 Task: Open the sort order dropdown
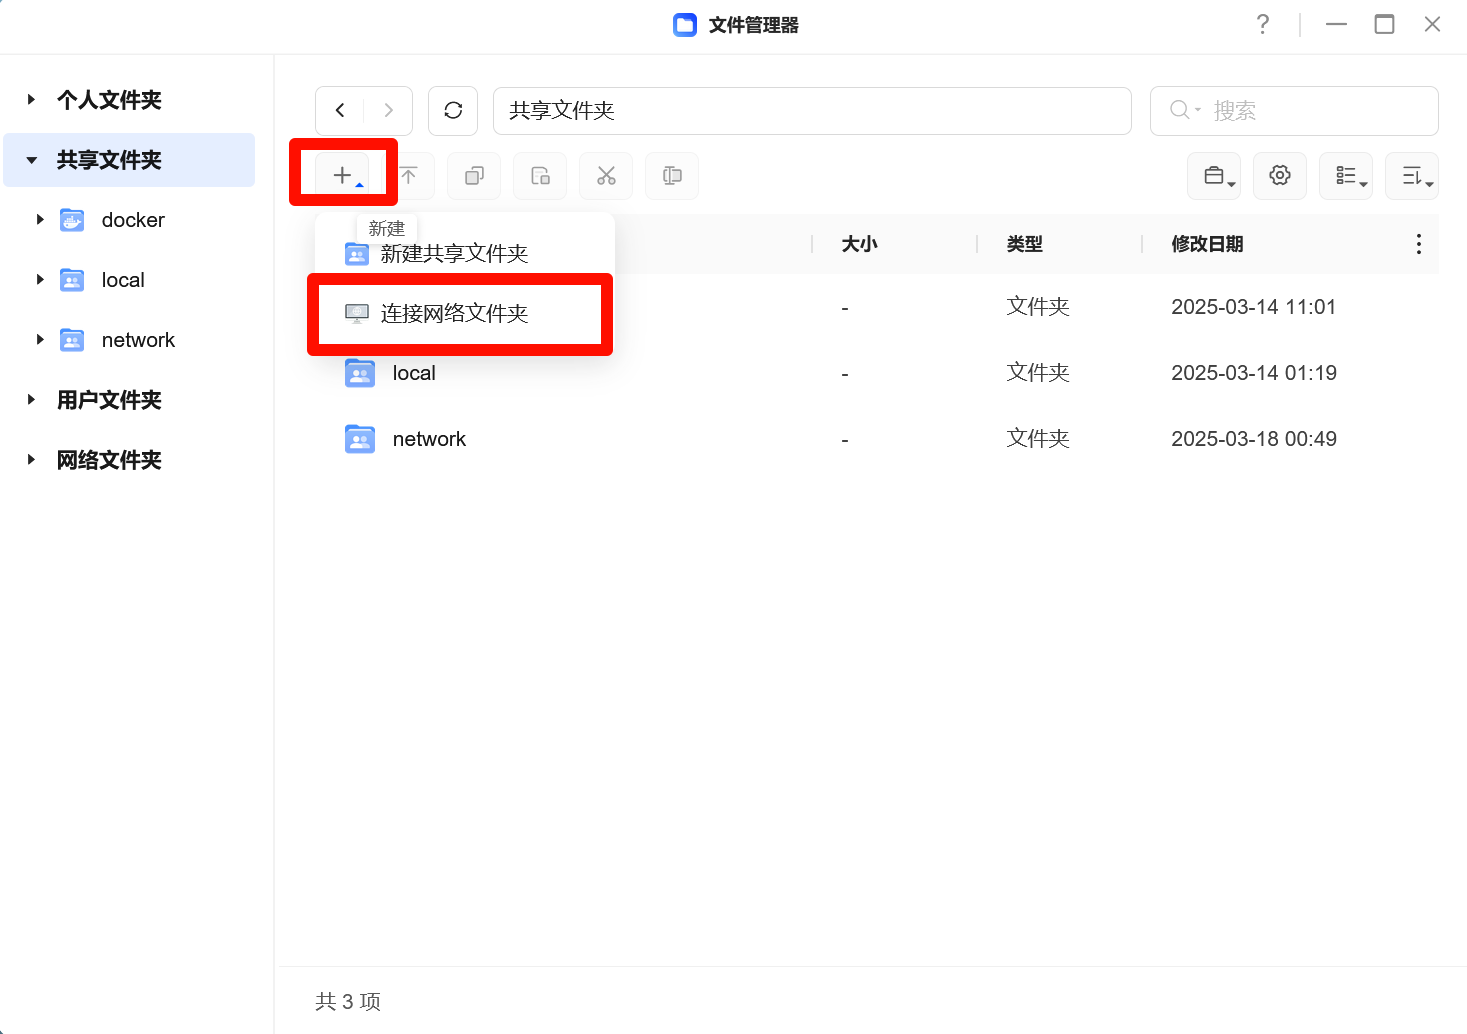pyautogui.click(x=1412, y=176)
